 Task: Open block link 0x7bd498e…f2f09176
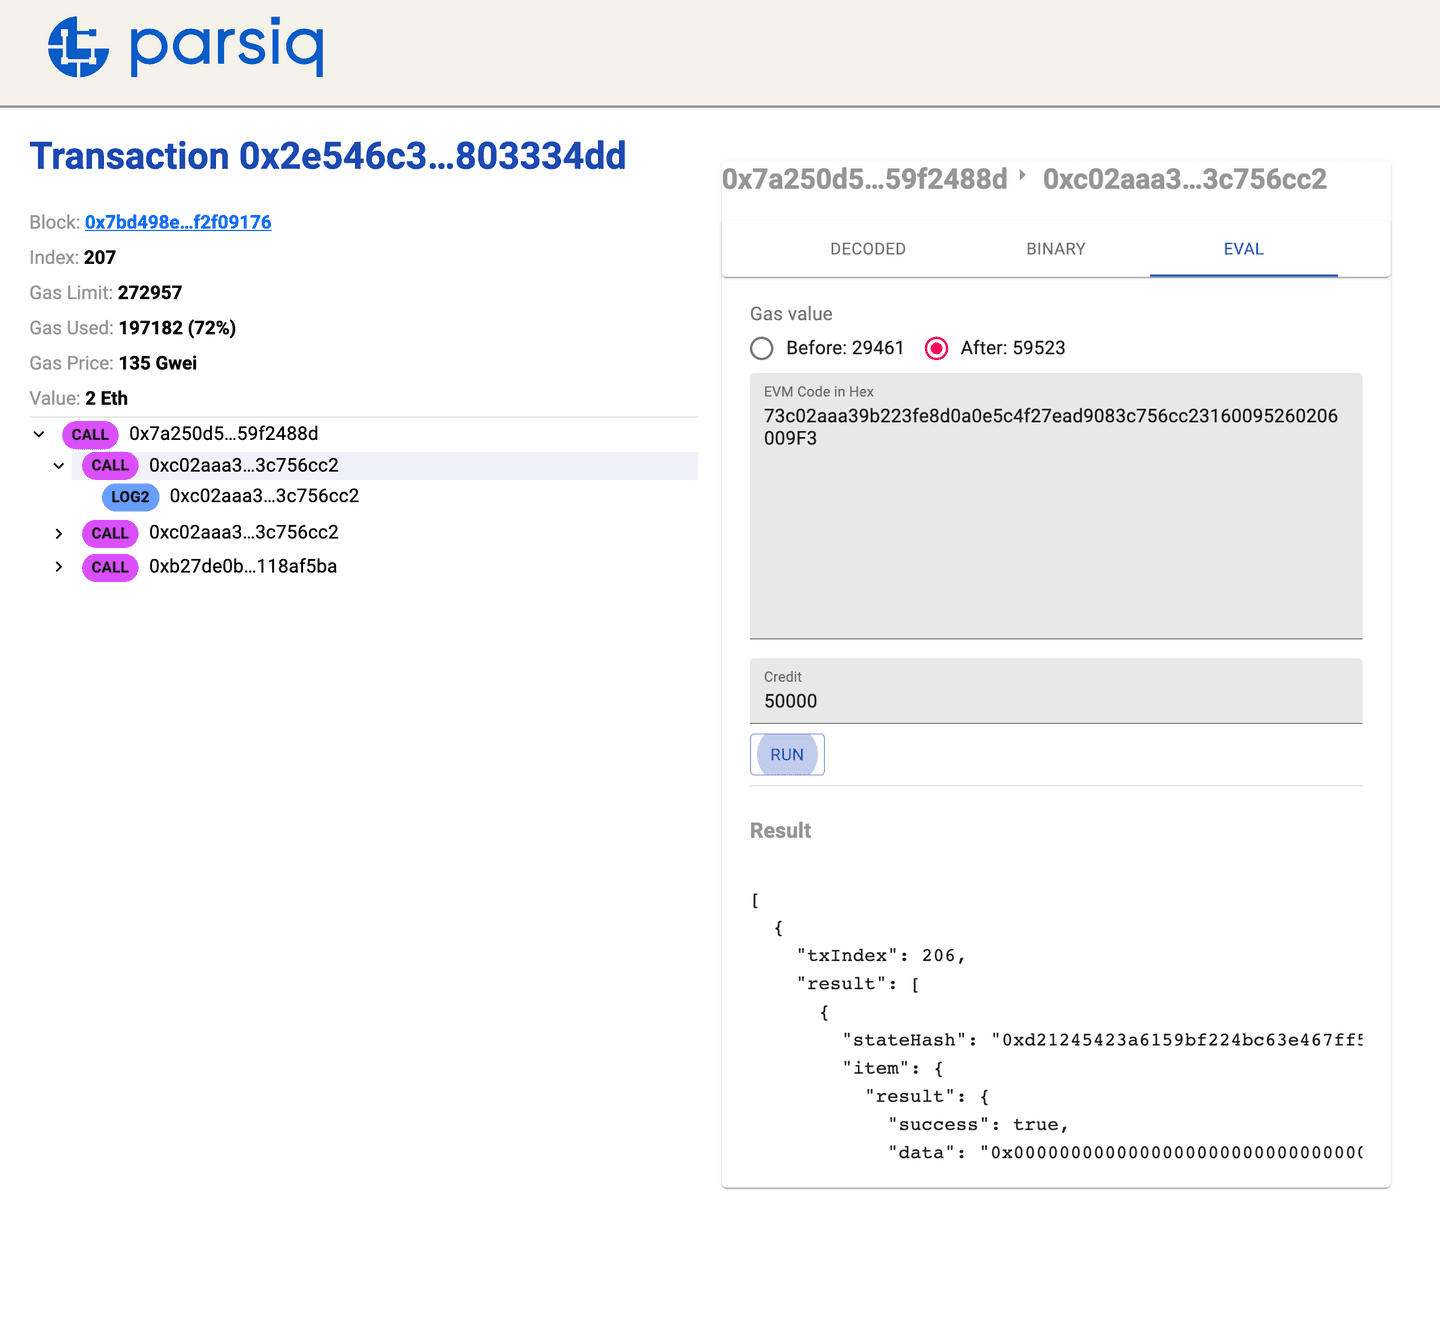(178, 222)
